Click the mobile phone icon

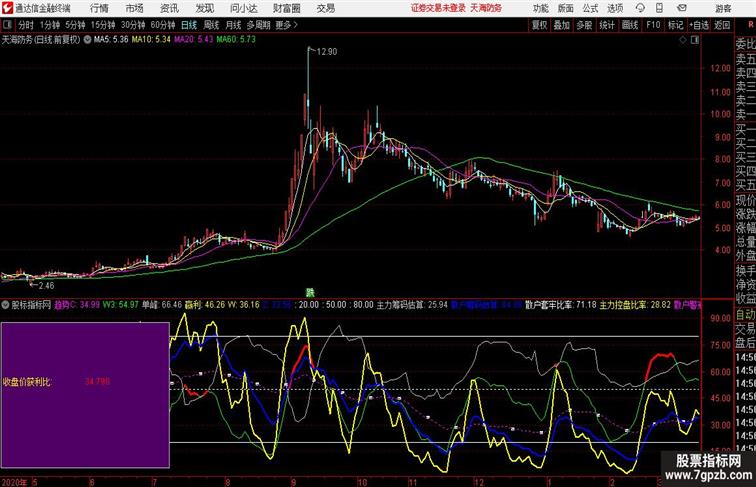pos(659,8)
